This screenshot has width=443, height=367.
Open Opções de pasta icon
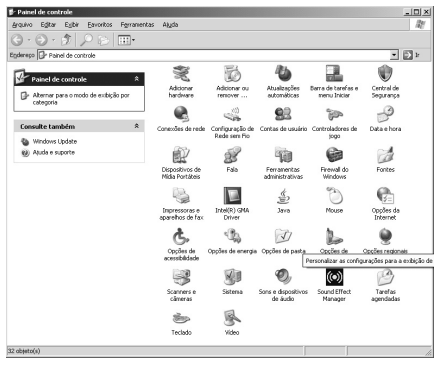[283, 237]
